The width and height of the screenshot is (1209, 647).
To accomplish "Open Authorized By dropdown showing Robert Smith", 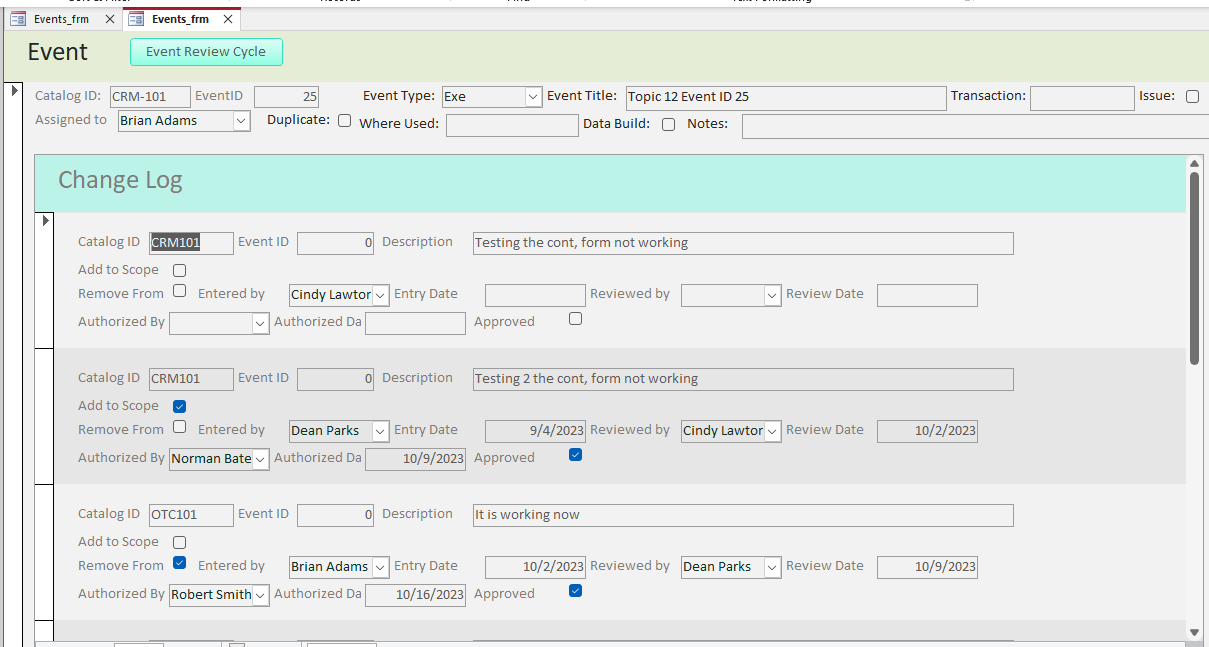I will pyautogui.click(x=260, y=595).
